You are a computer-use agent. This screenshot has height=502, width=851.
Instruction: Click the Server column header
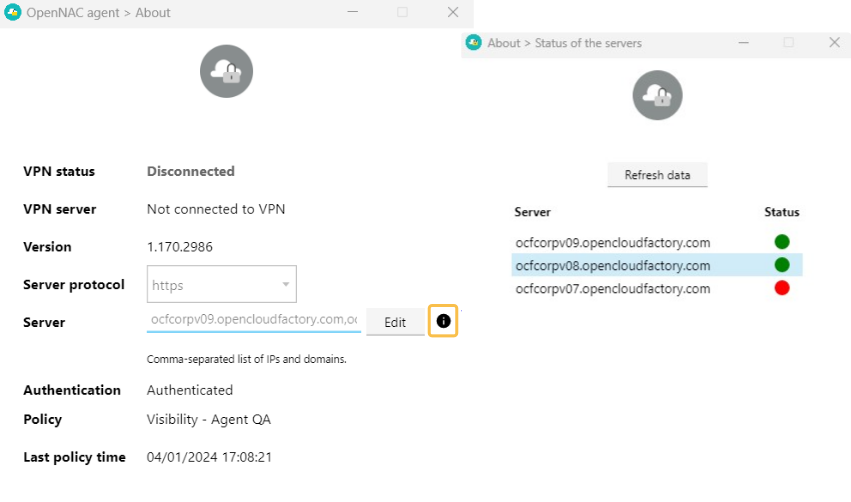532,212
